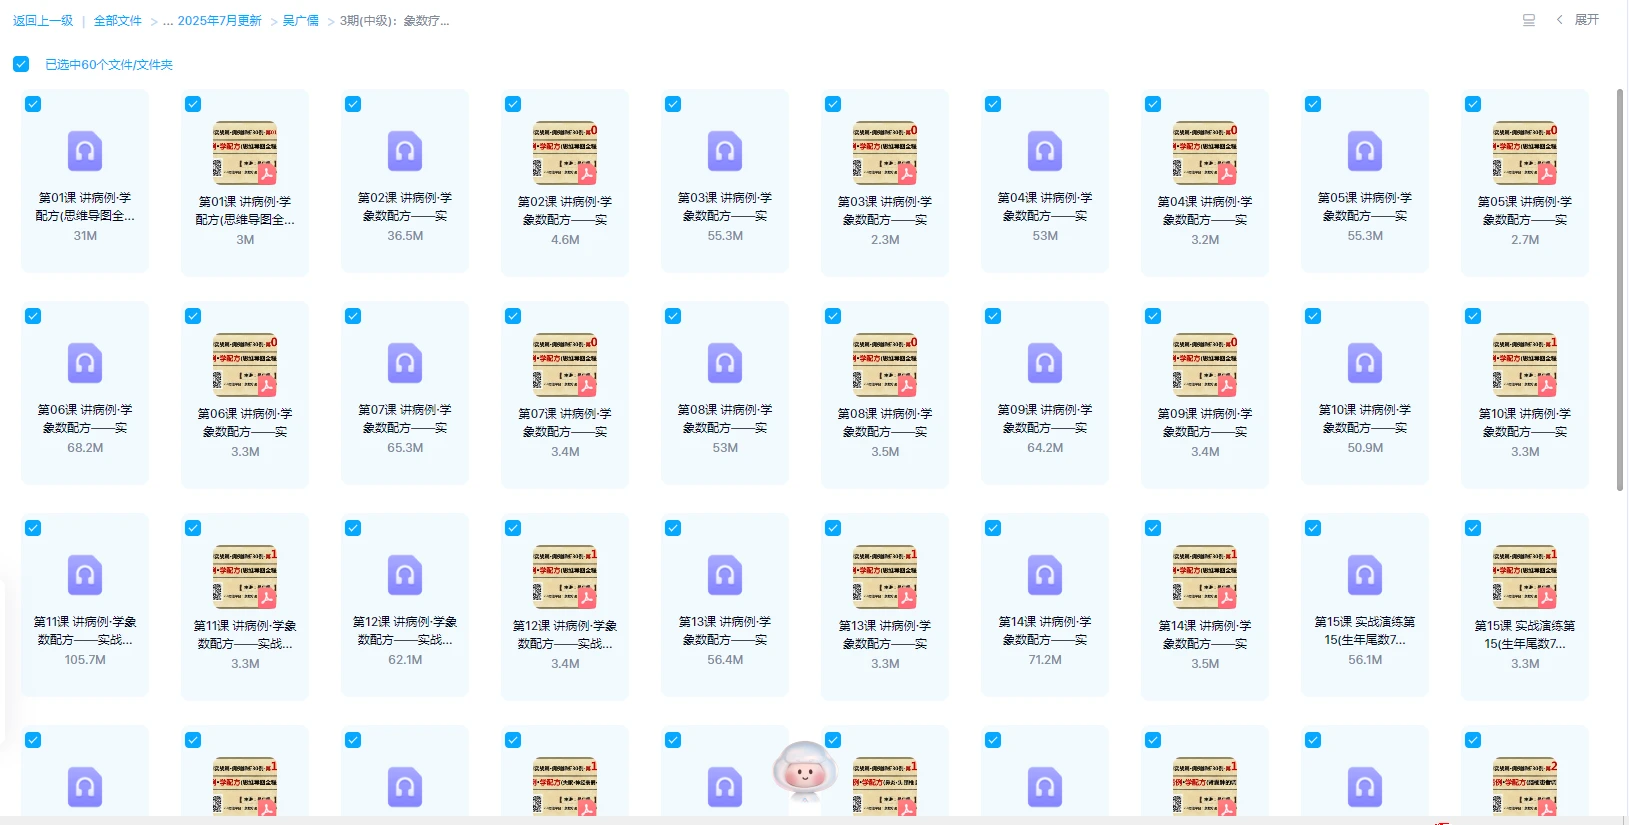1629x825 pixels.
Task: Click the vertical scrollbar on the right
Action: coord(1620,290)
